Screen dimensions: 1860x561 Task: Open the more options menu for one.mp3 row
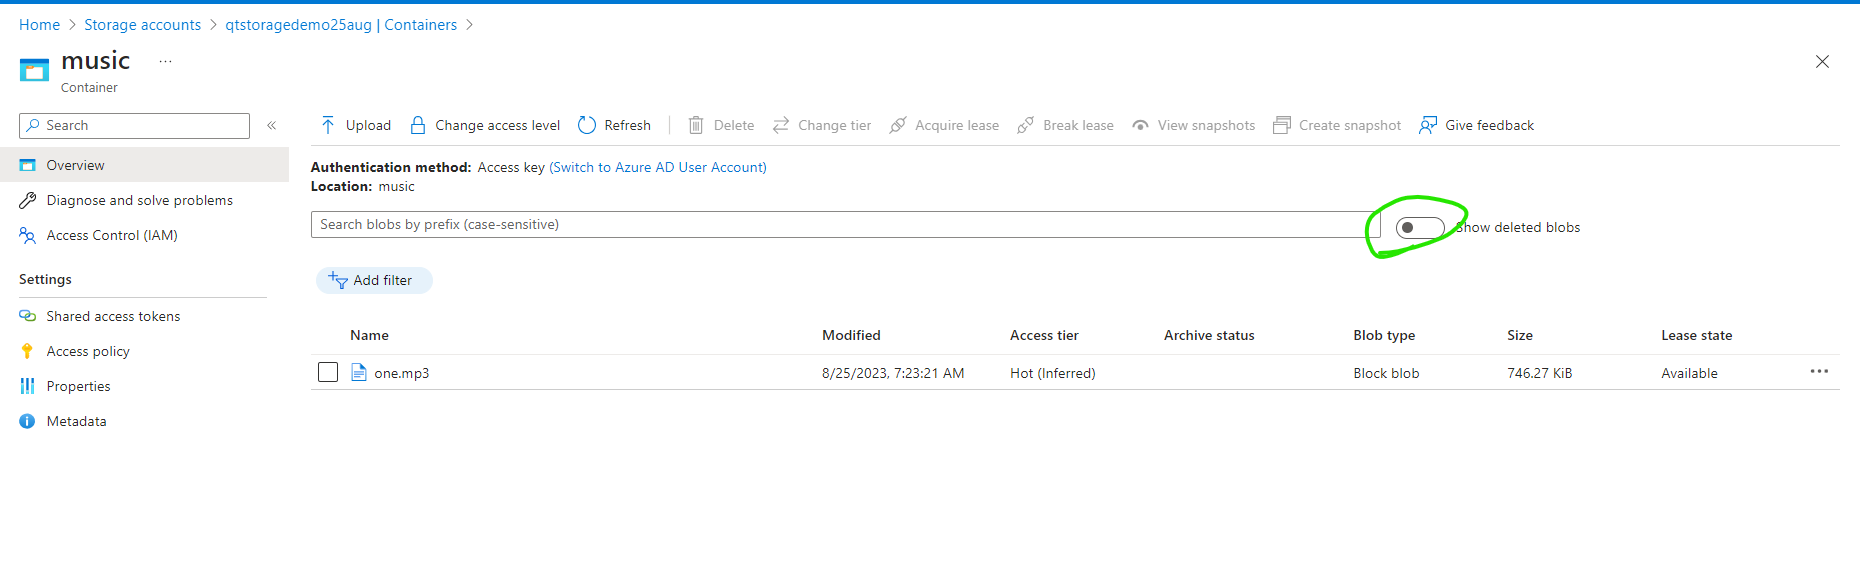[1819, 371]
